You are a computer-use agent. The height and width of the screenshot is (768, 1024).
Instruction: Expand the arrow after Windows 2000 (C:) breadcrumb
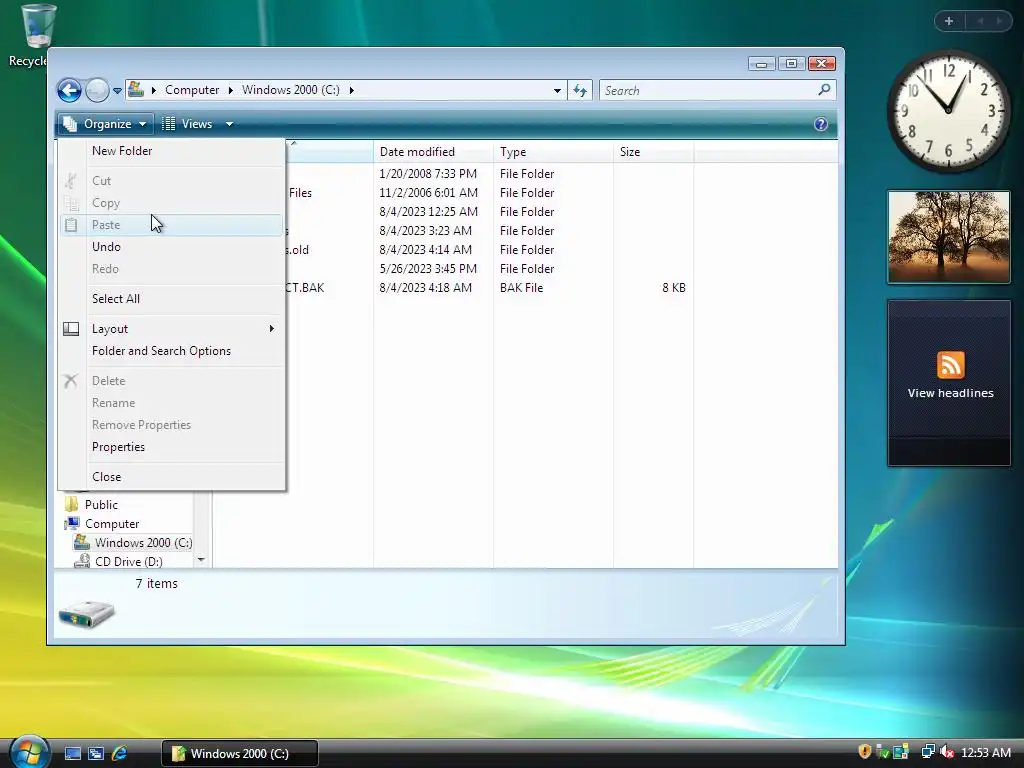(351, 90)
